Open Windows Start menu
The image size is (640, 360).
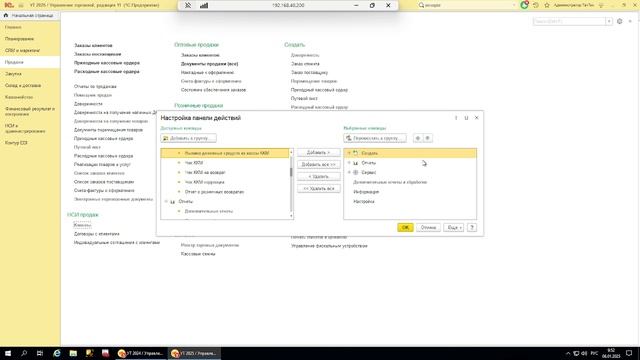8,353
